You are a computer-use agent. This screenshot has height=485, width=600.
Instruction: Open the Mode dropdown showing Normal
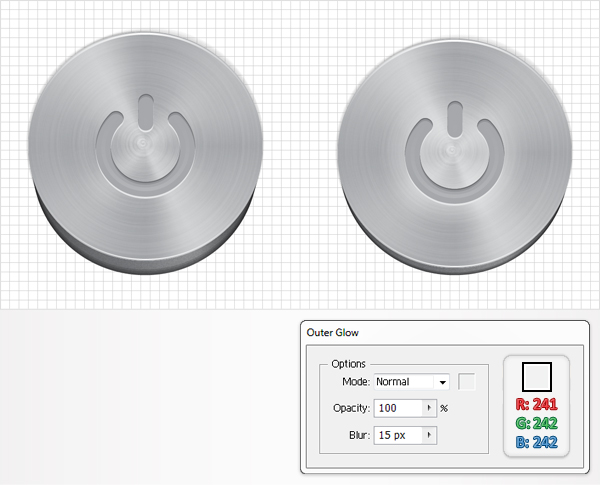411,382
